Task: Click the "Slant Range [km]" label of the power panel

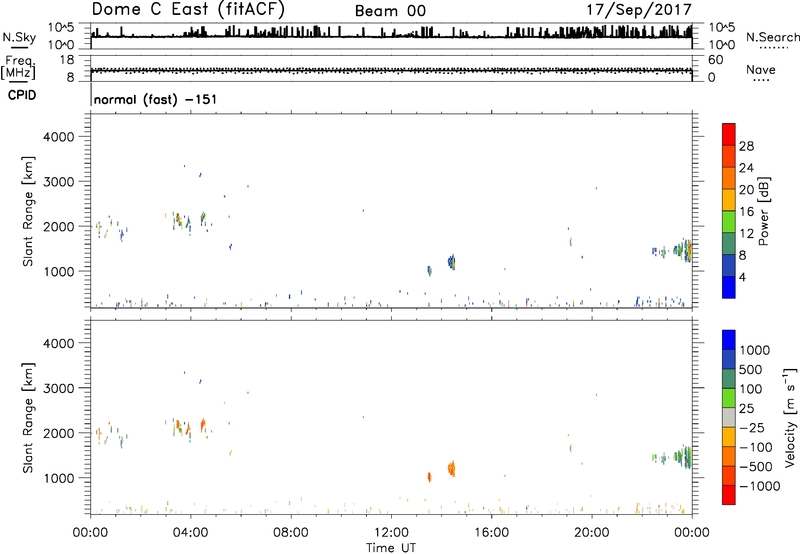Action: click(28, 211)
